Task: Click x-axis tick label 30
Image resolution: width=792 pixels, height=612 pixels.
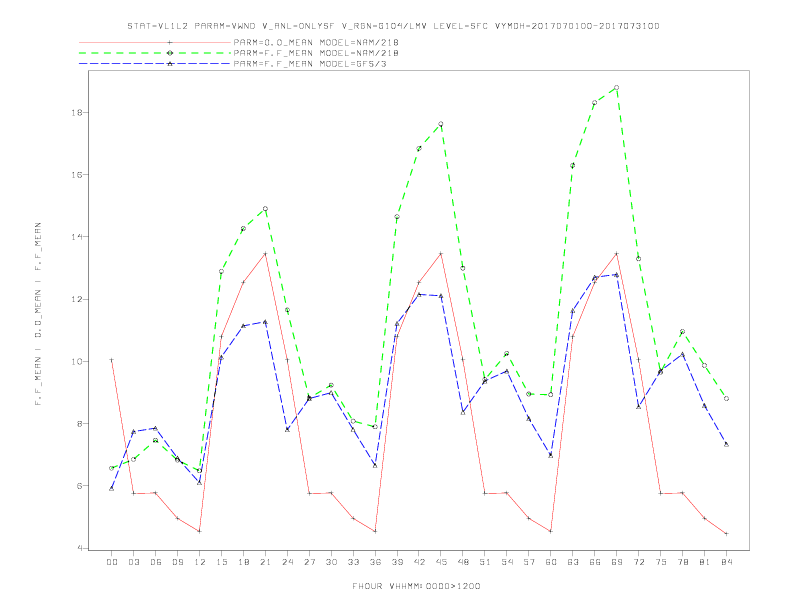Action: [331, 562]
